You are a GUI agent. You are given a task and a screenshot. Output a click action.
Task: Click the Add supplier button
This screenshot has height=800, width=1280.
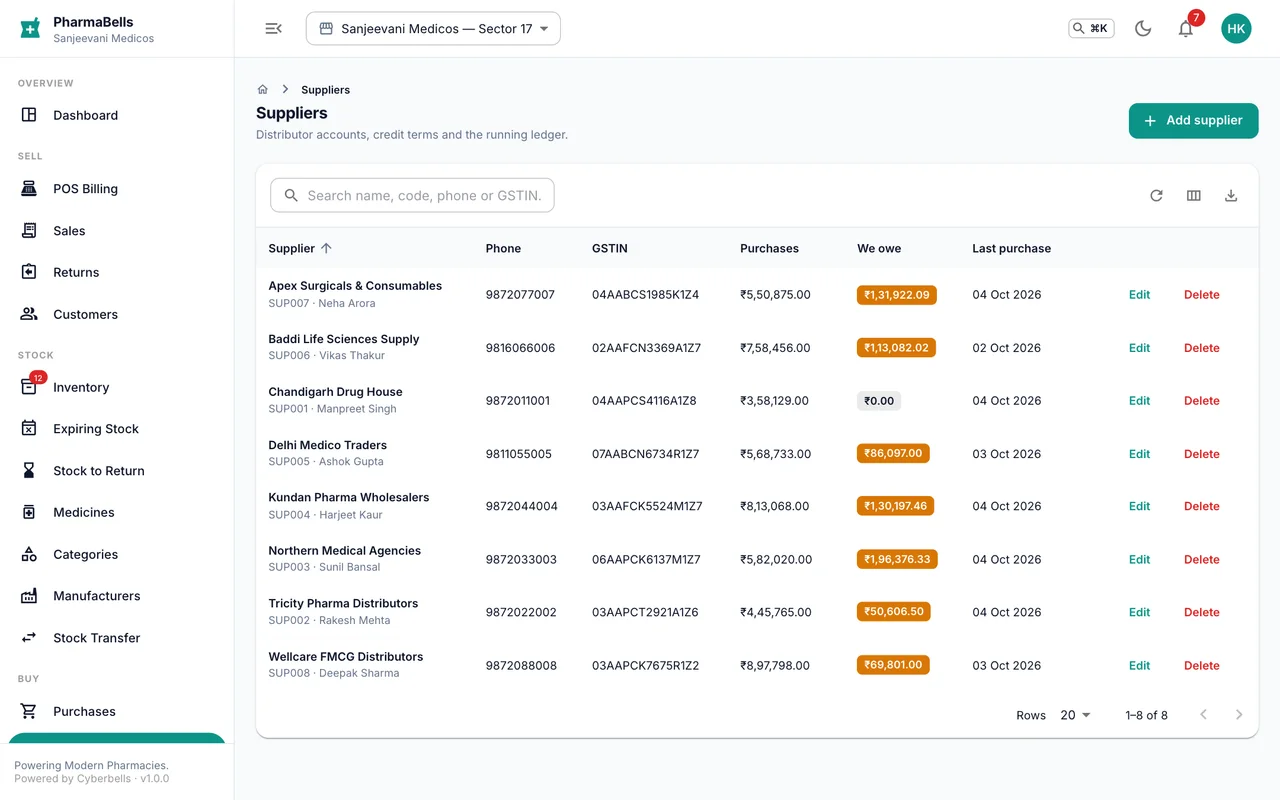point(1193,120)
